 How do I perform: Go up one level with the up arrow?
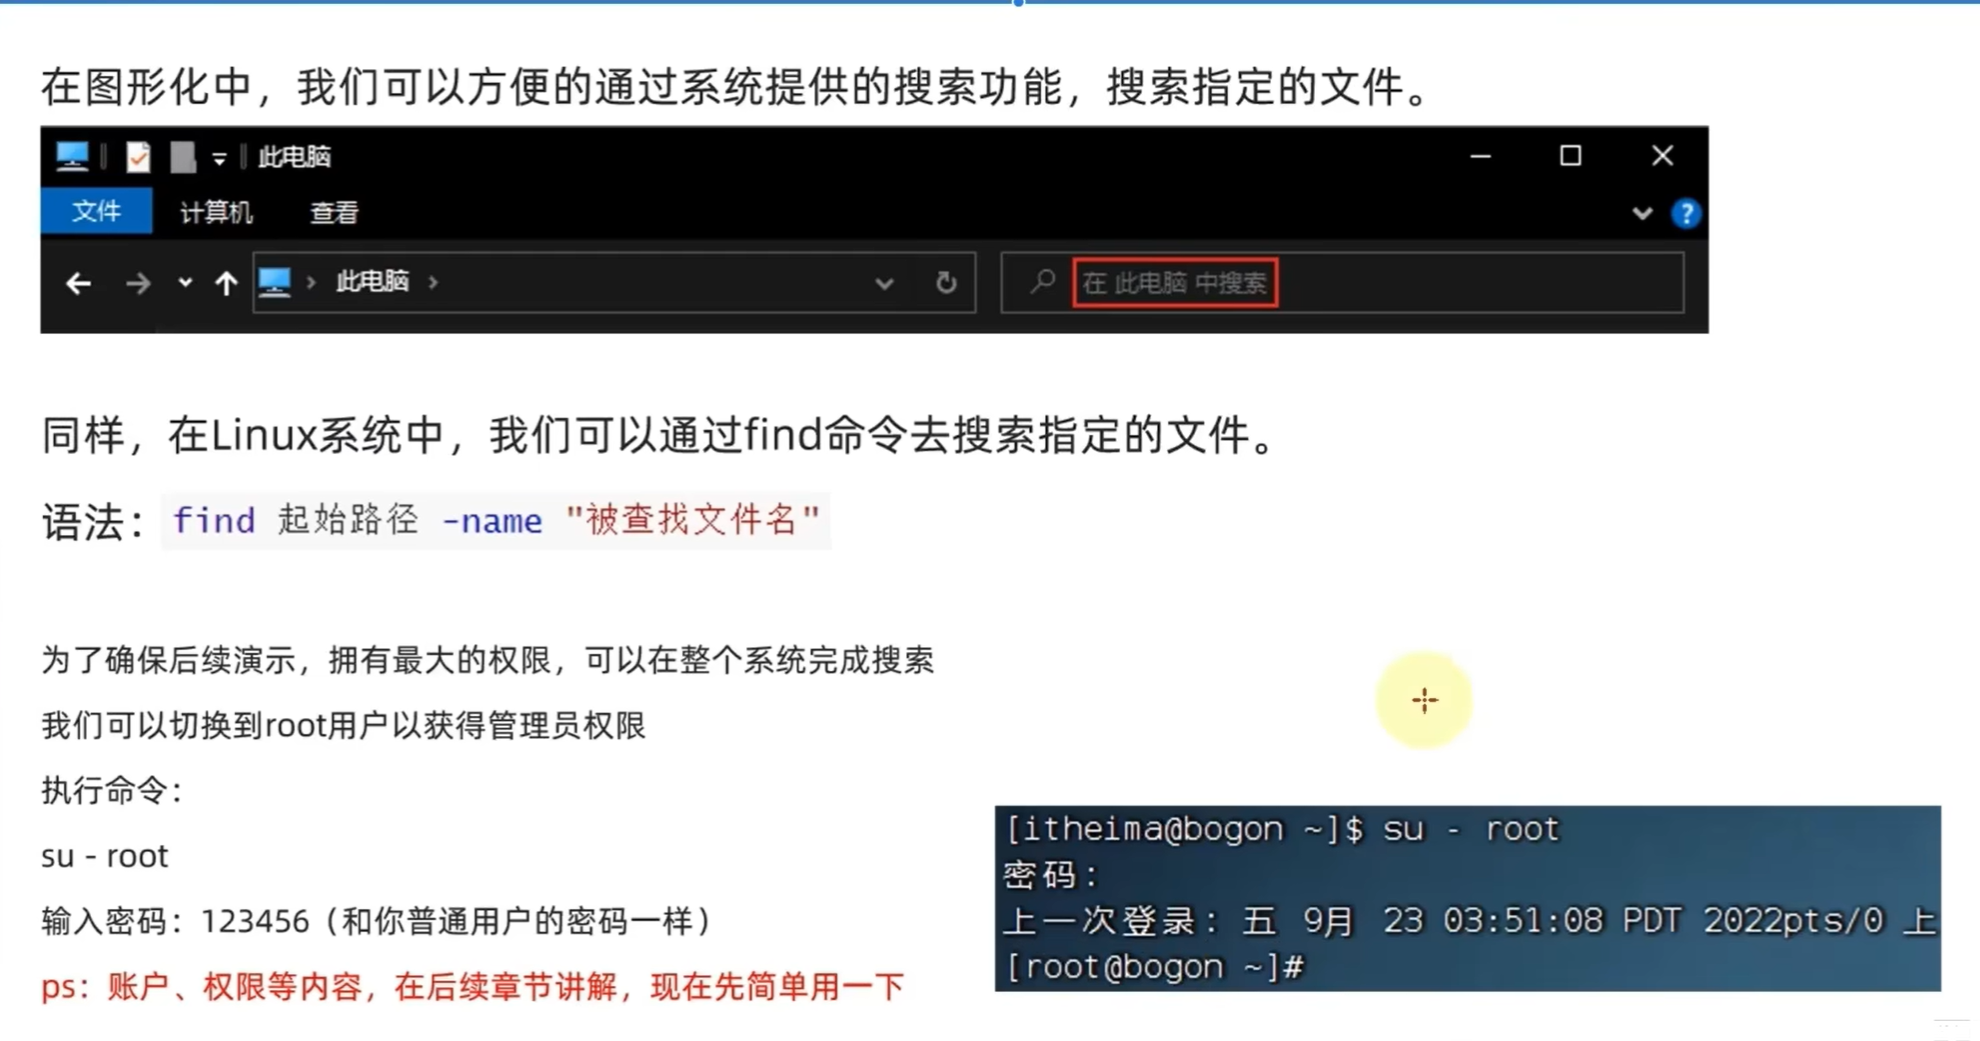[x=226, y=284]
